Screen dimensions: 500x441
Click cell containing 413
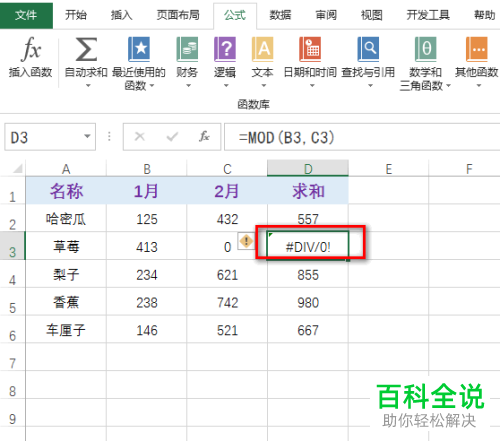click(x=147, y=246)
